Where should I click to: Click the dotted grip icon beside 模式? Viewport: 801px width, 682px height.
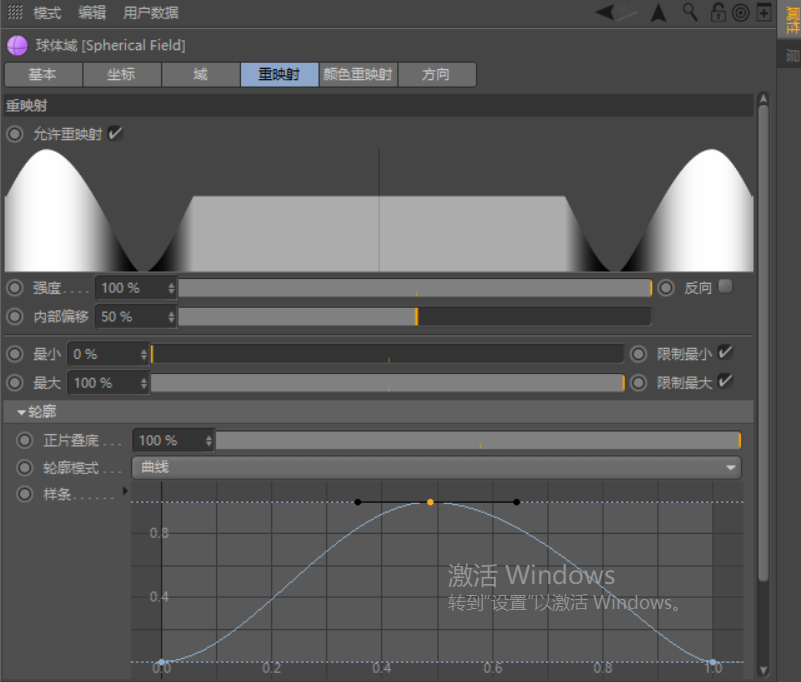(15, 12)
